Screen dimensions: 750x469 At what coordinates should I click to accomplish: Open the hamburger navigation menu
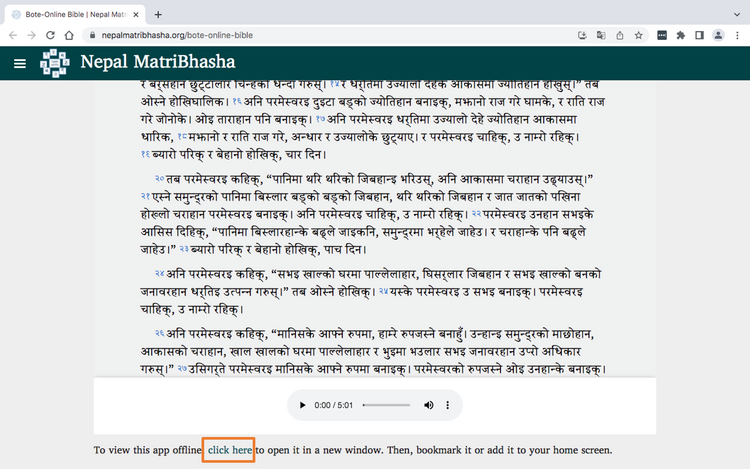[x=19, y=64]
